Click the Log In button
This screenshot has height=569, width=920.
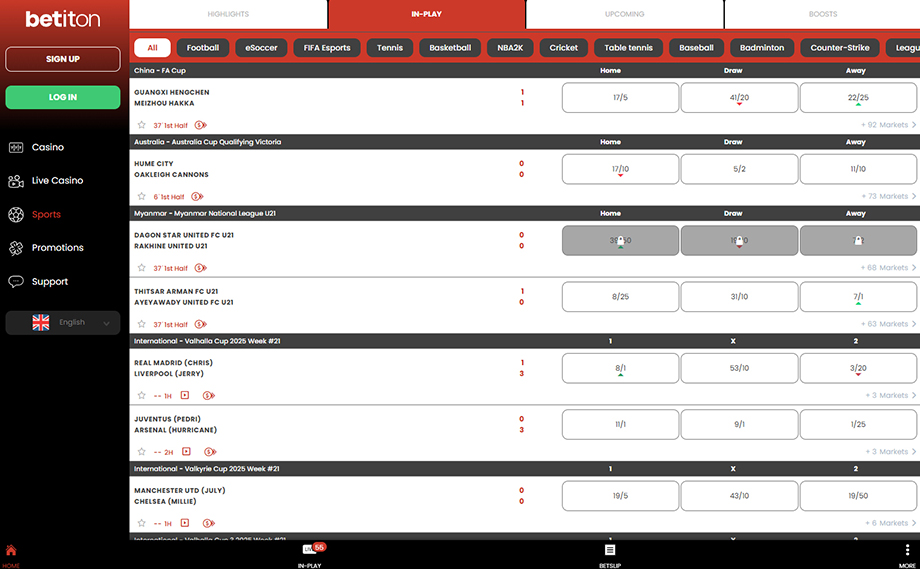63,97
